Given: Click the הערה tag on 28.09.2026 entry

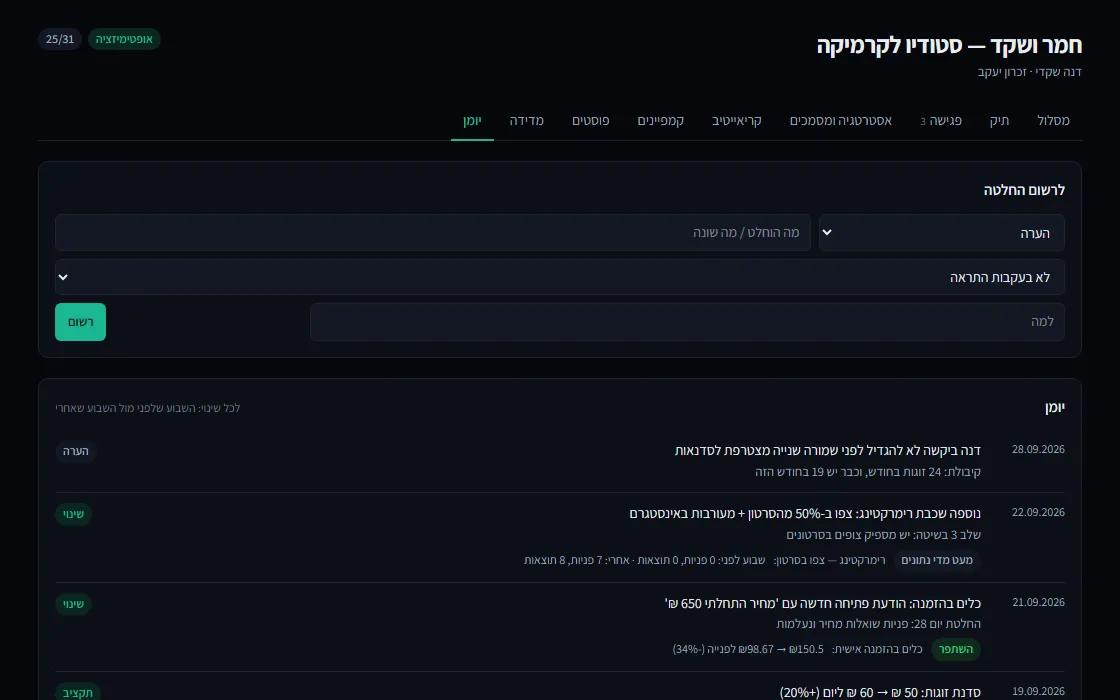Looking at the screenshot, I should pyautogui.click(x=76, y=451).
